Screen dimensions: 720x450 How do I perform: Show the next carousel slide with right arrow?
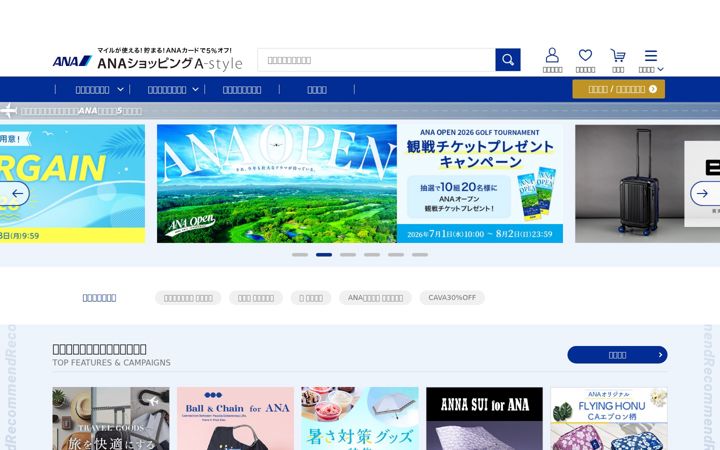(x=702, y=193)
